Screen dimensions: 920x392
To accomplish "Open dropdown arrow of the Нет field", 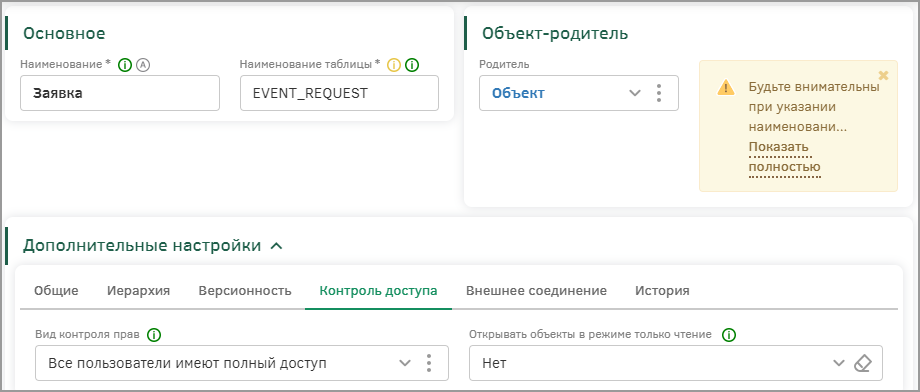I will click(839, 363).
